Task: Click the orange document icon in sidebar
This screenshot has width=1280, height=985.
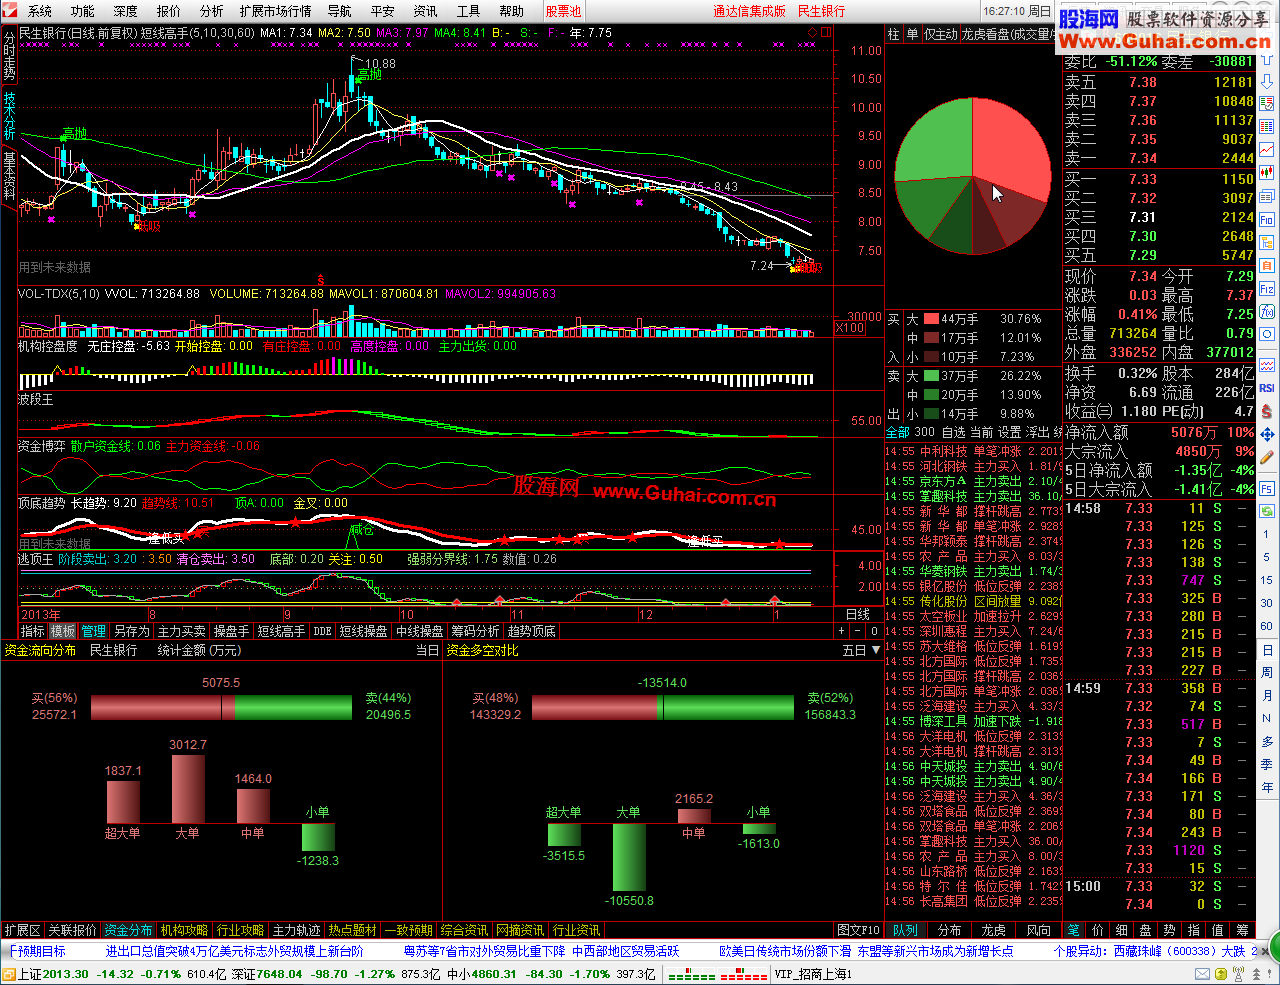Action: click(1267, 266)
